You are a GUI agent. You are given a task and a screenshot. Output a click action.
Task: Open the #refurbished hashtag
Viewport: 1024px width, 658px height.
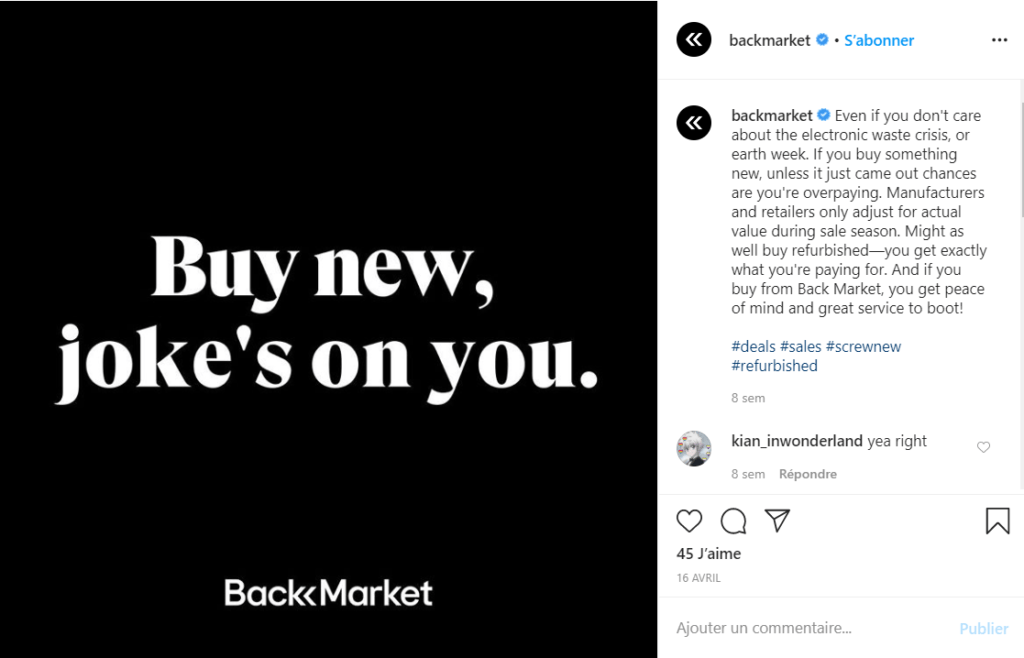[x=774, y=366]
